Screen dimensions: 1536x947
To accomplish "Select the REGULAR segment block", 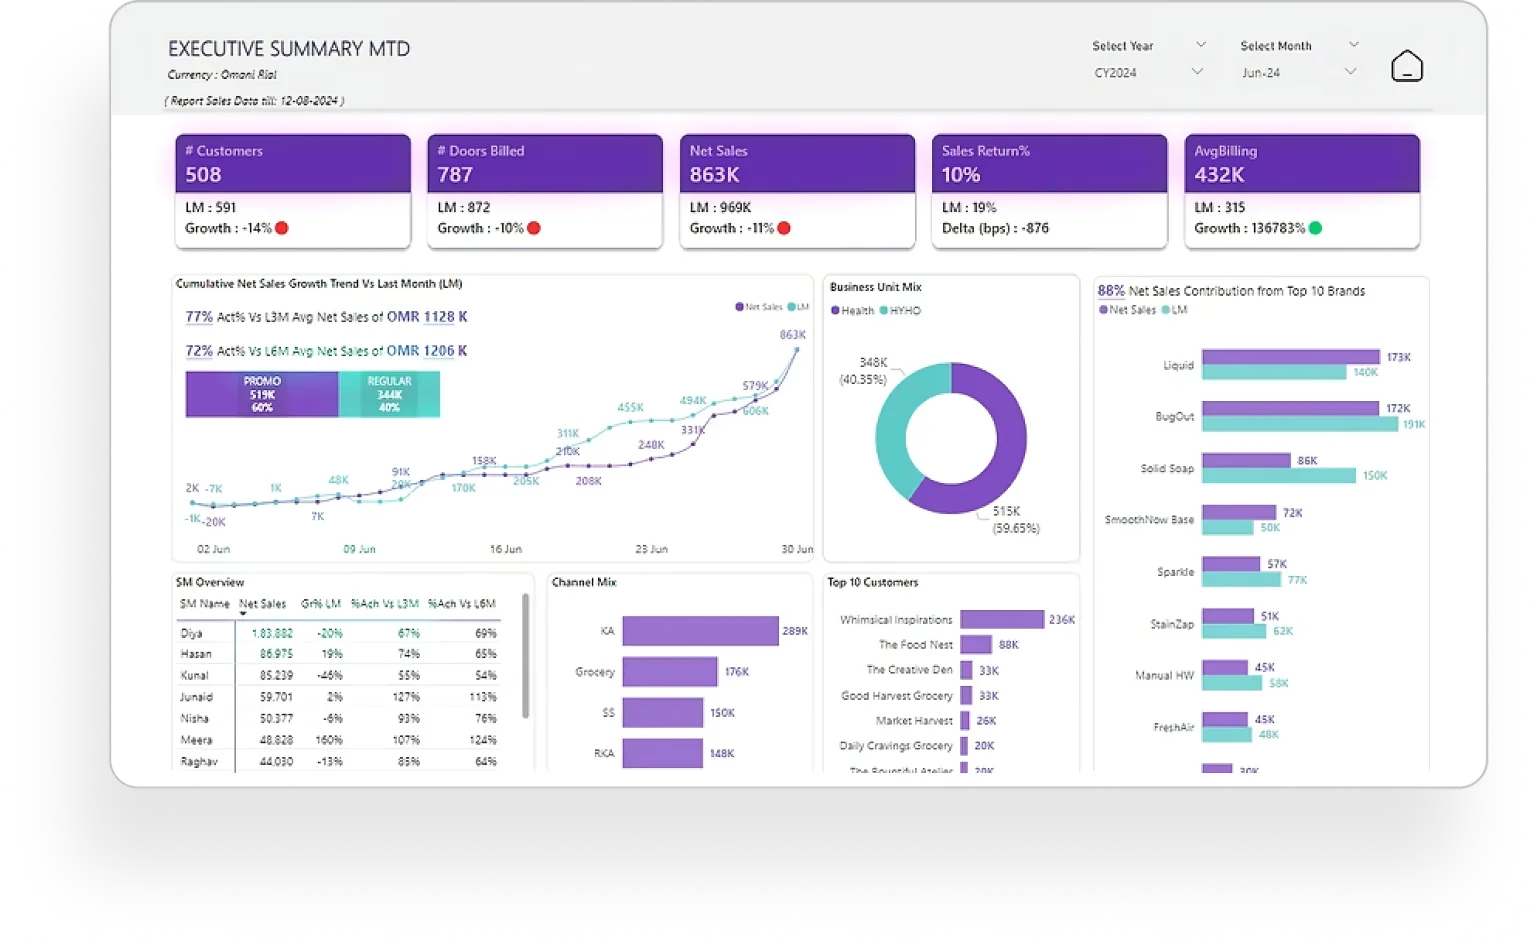I will coord(389,394).
